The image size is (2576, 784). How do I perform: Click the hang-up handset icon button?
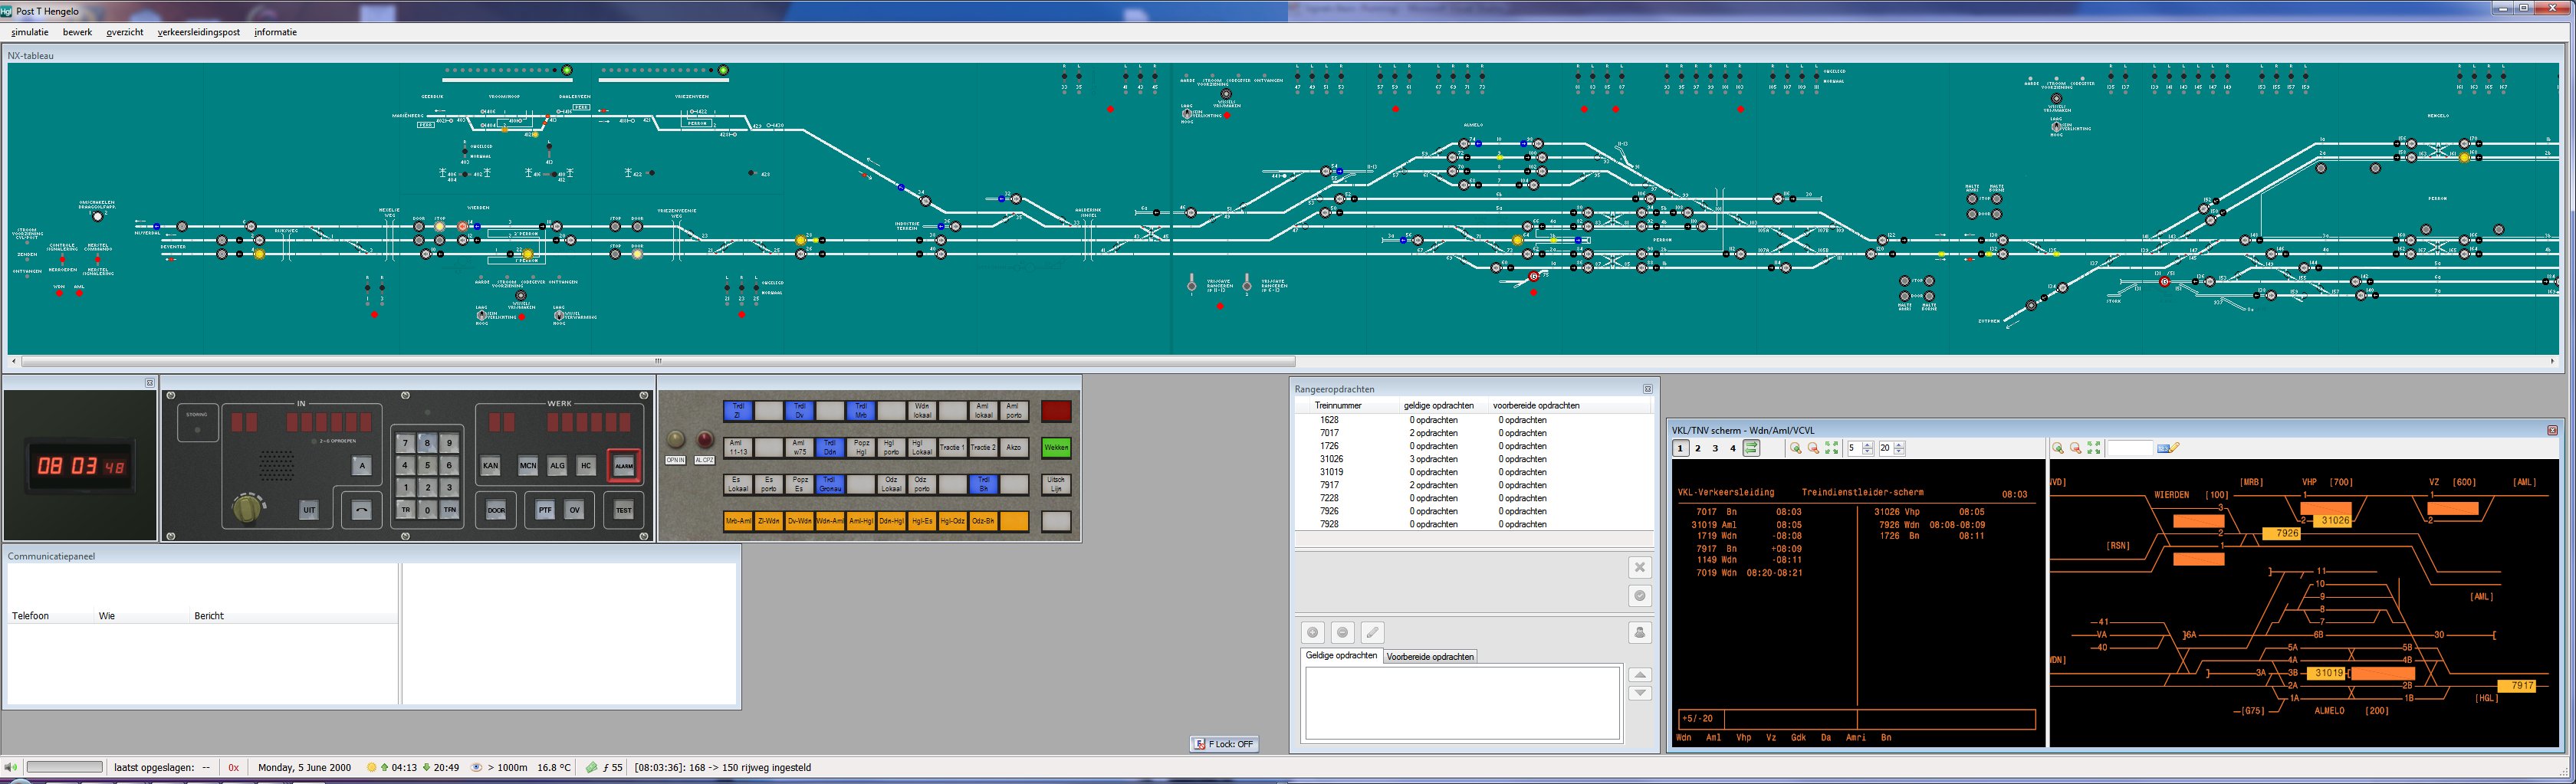tap(362, 510)
